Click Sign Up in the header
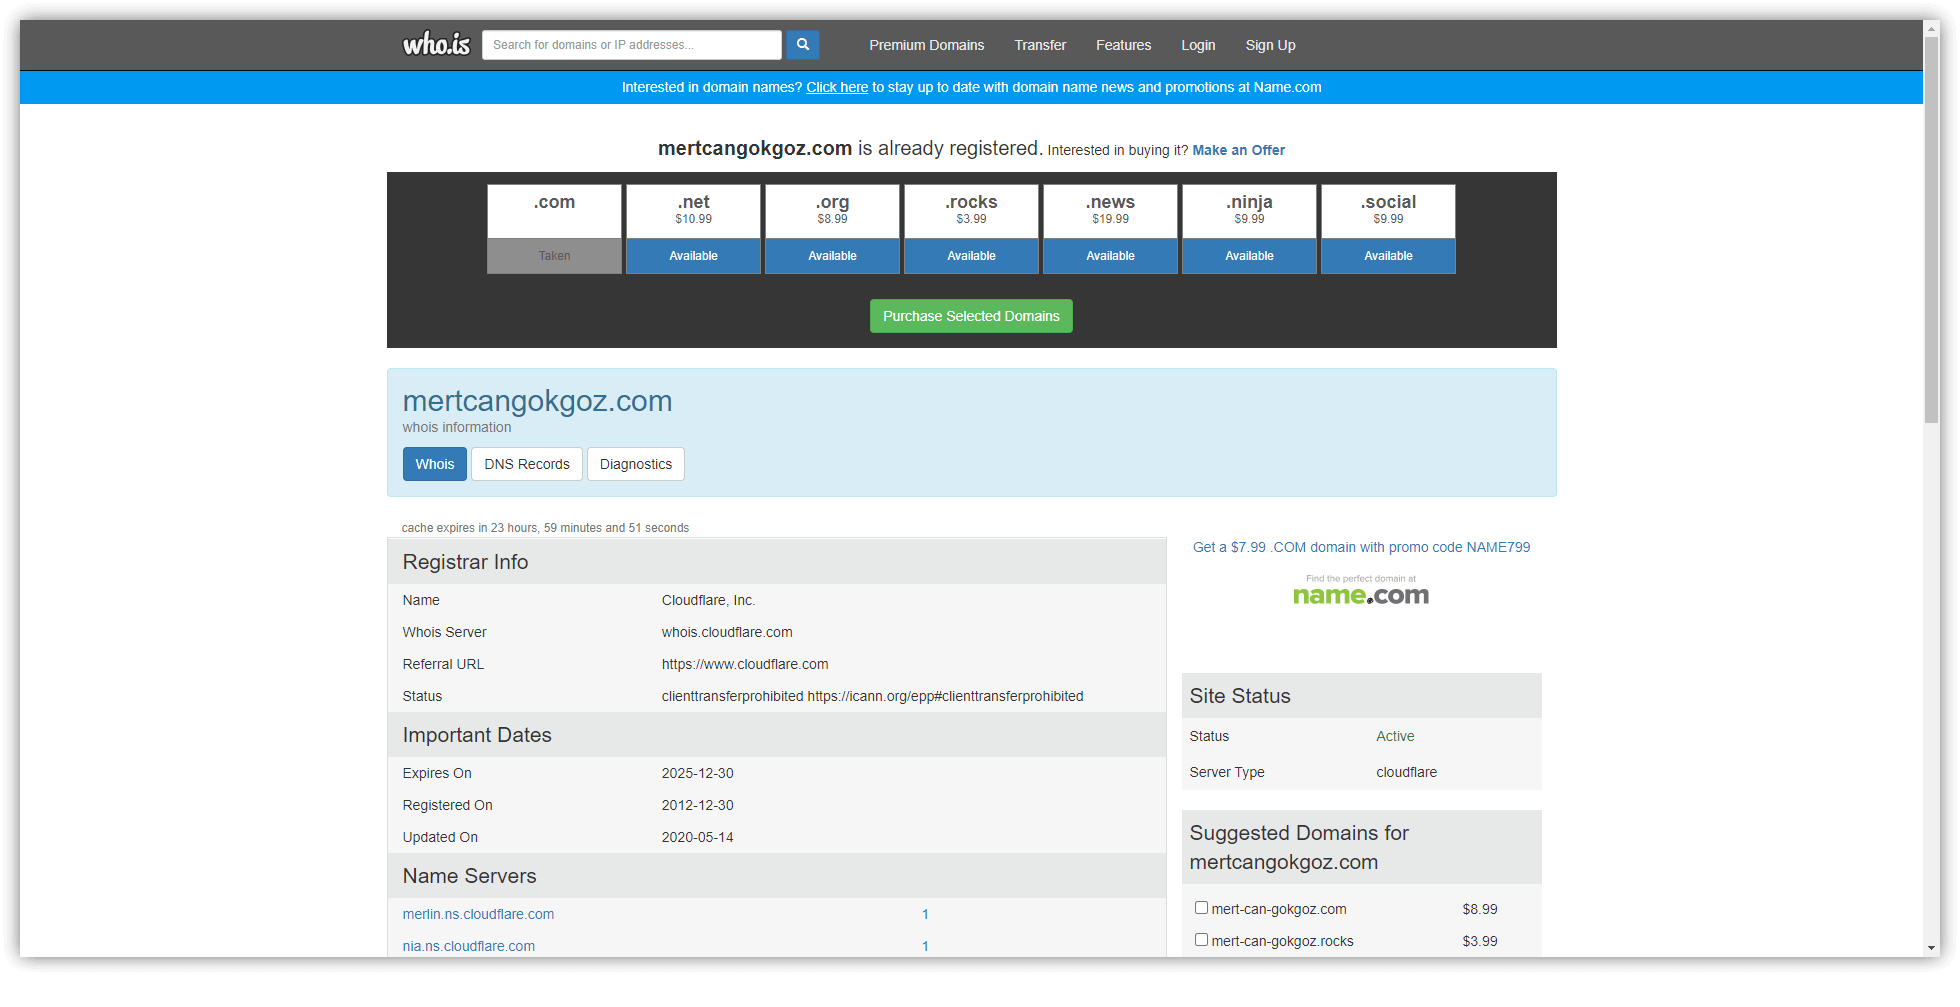Image resolution: width=1960 pixels, height=1007 pixels. (1270, 45)
